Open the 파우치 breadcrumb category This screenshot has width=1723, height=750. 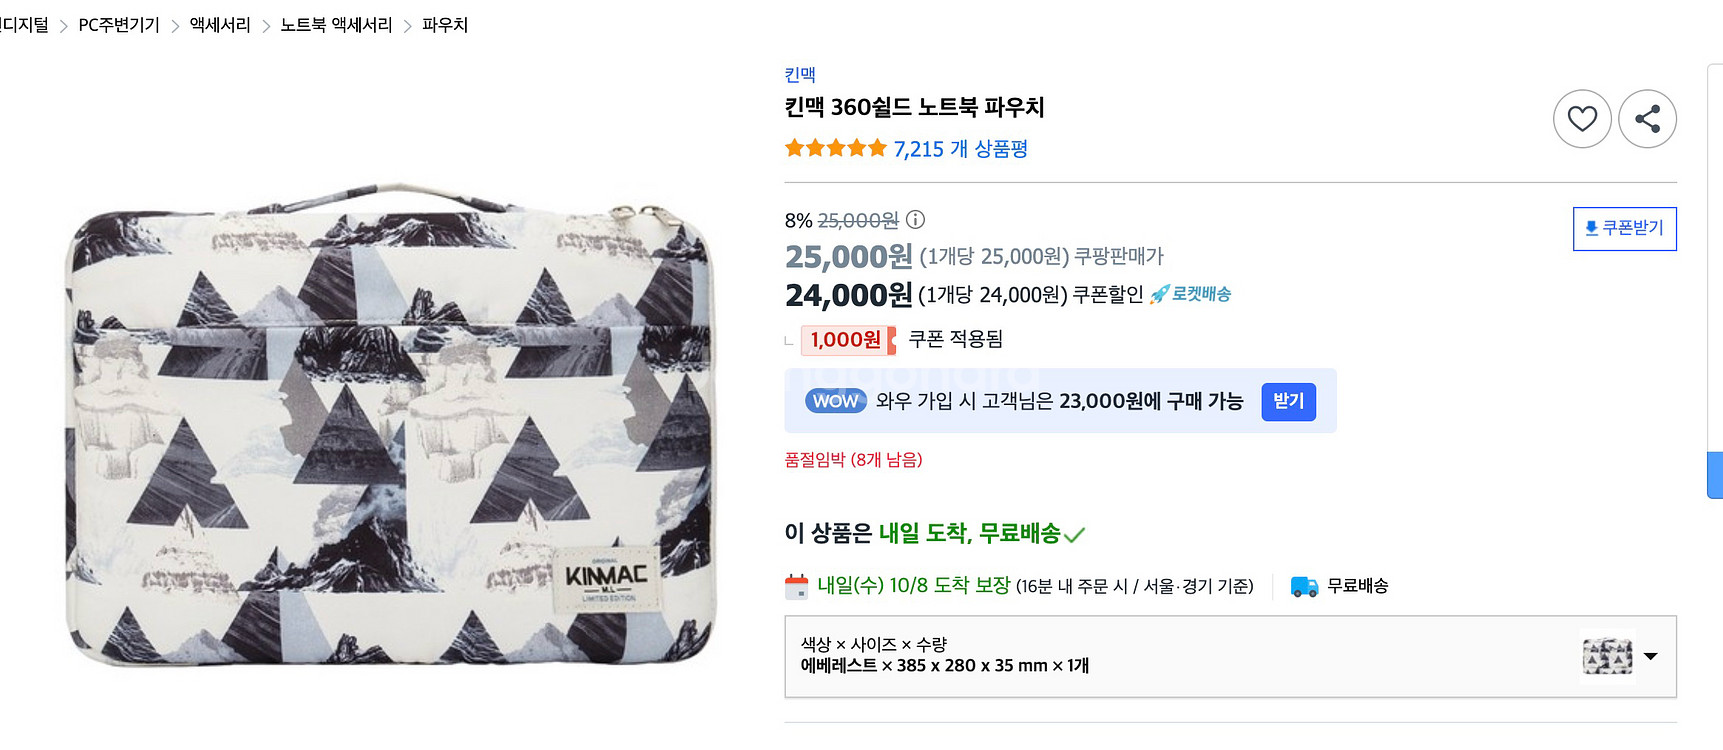click(x=445, y=25)
